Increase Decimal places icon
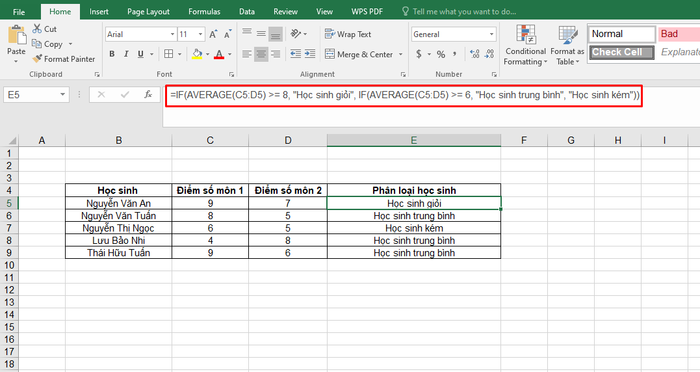 pyautogui.click(x=475, y=54)
